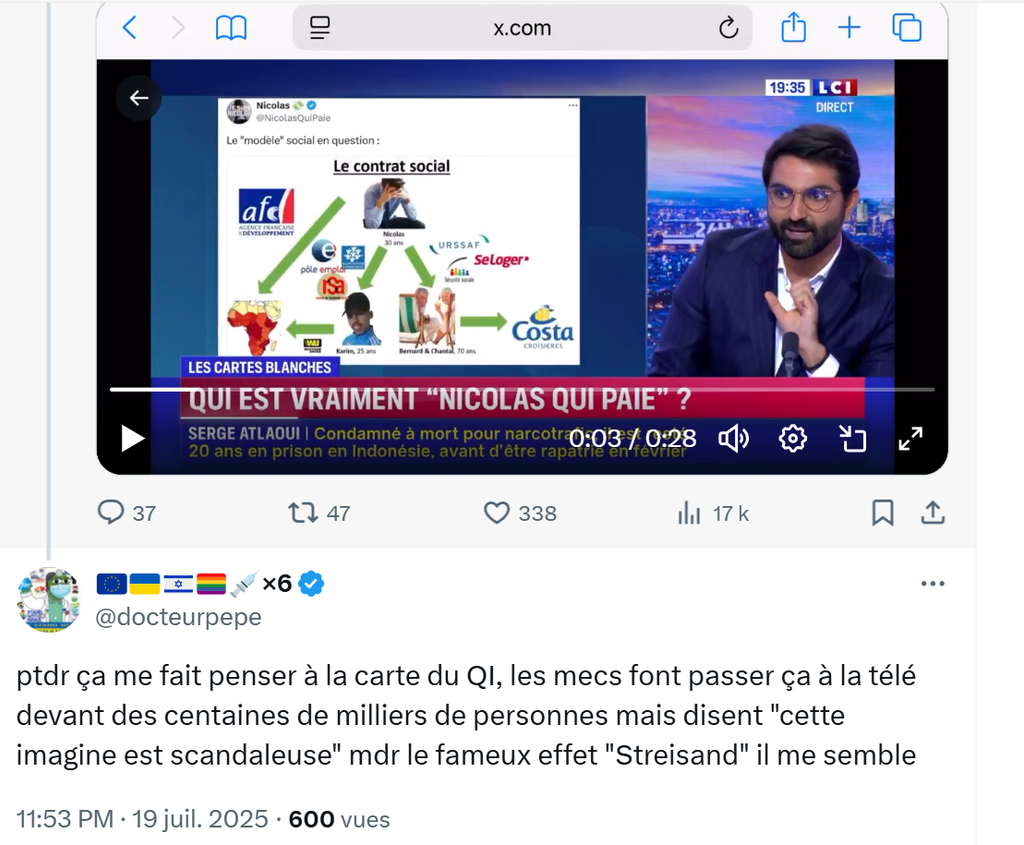1024x845 pixels.
Task: Open the picture-in-picture video icon
Action: (x=852, y=439)
